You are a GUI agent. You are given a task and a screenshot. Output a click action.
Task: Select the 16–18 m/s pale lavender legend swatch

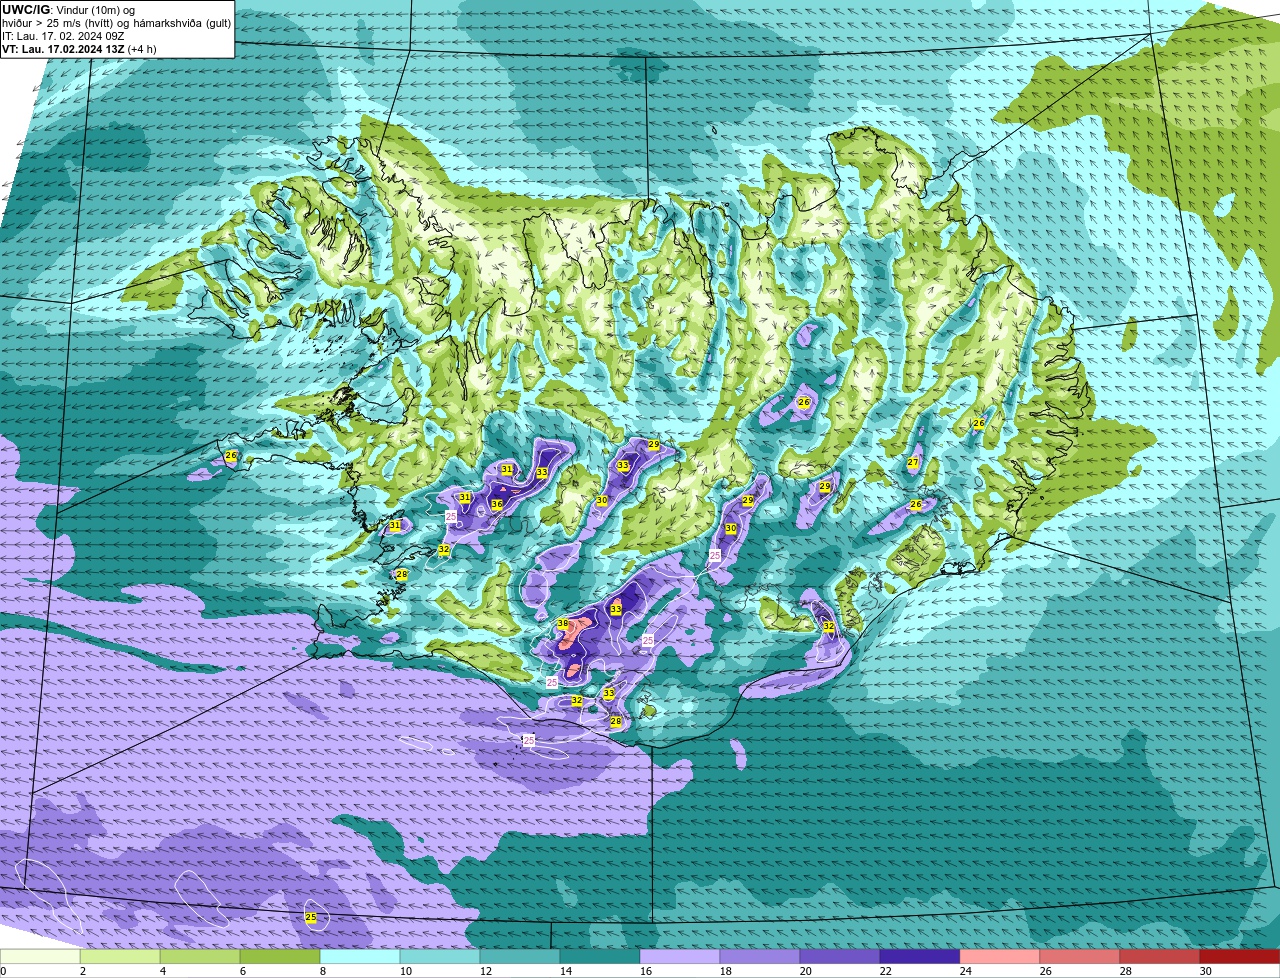pos(680,956)
